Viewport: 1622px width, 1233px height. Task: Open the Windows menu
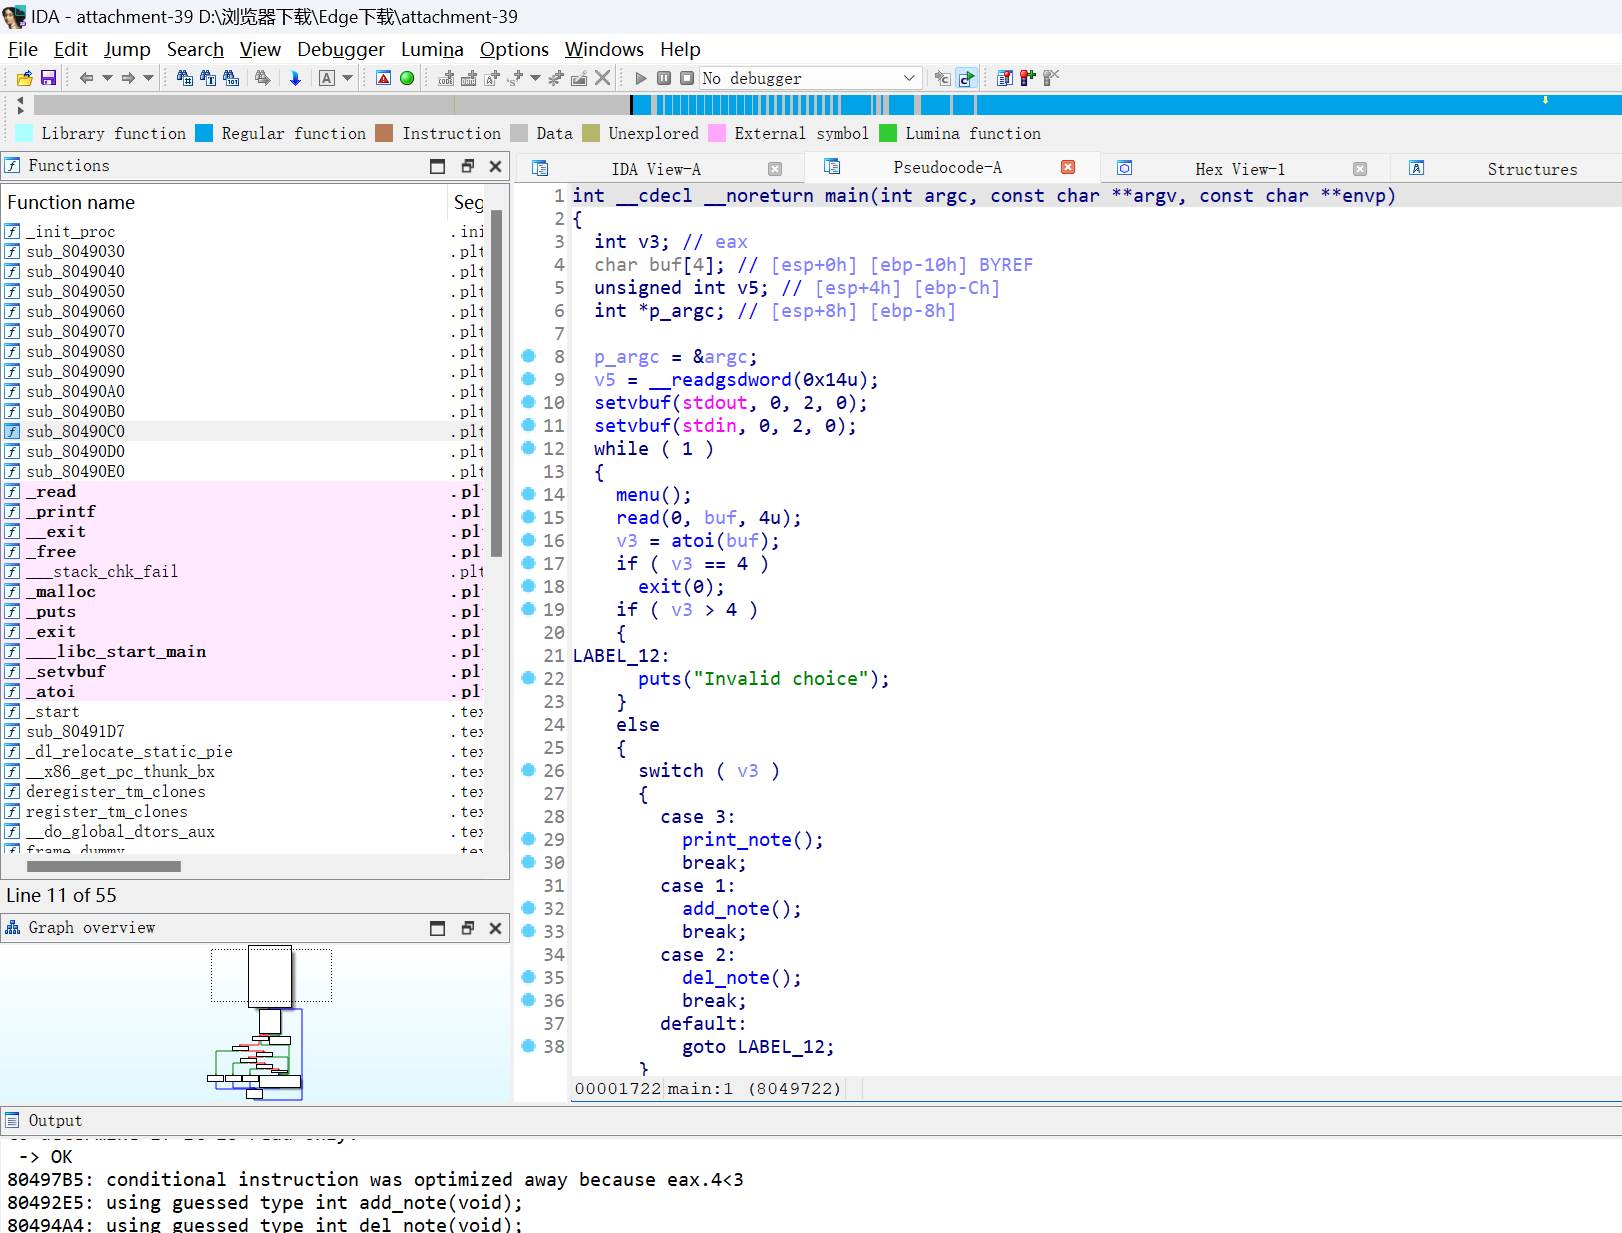(x=604, y=49)
